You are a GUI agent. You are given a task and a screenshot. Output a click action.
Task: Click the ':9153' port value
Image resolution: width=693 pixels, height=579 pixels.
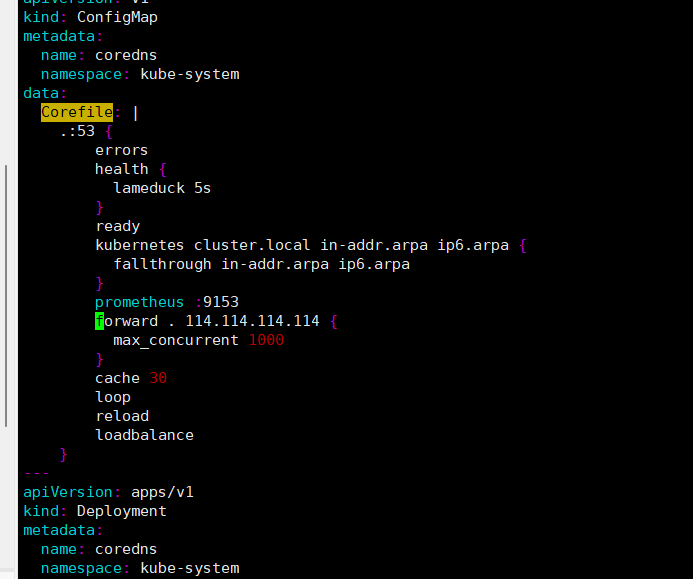pyautogui.click(x=217, y=302)
